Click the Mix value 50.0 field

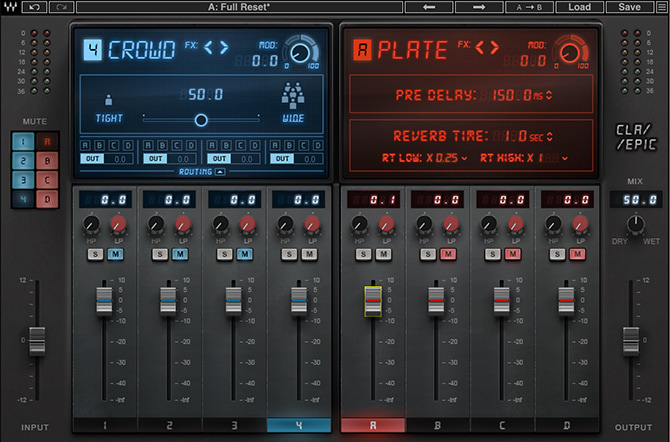636,199
